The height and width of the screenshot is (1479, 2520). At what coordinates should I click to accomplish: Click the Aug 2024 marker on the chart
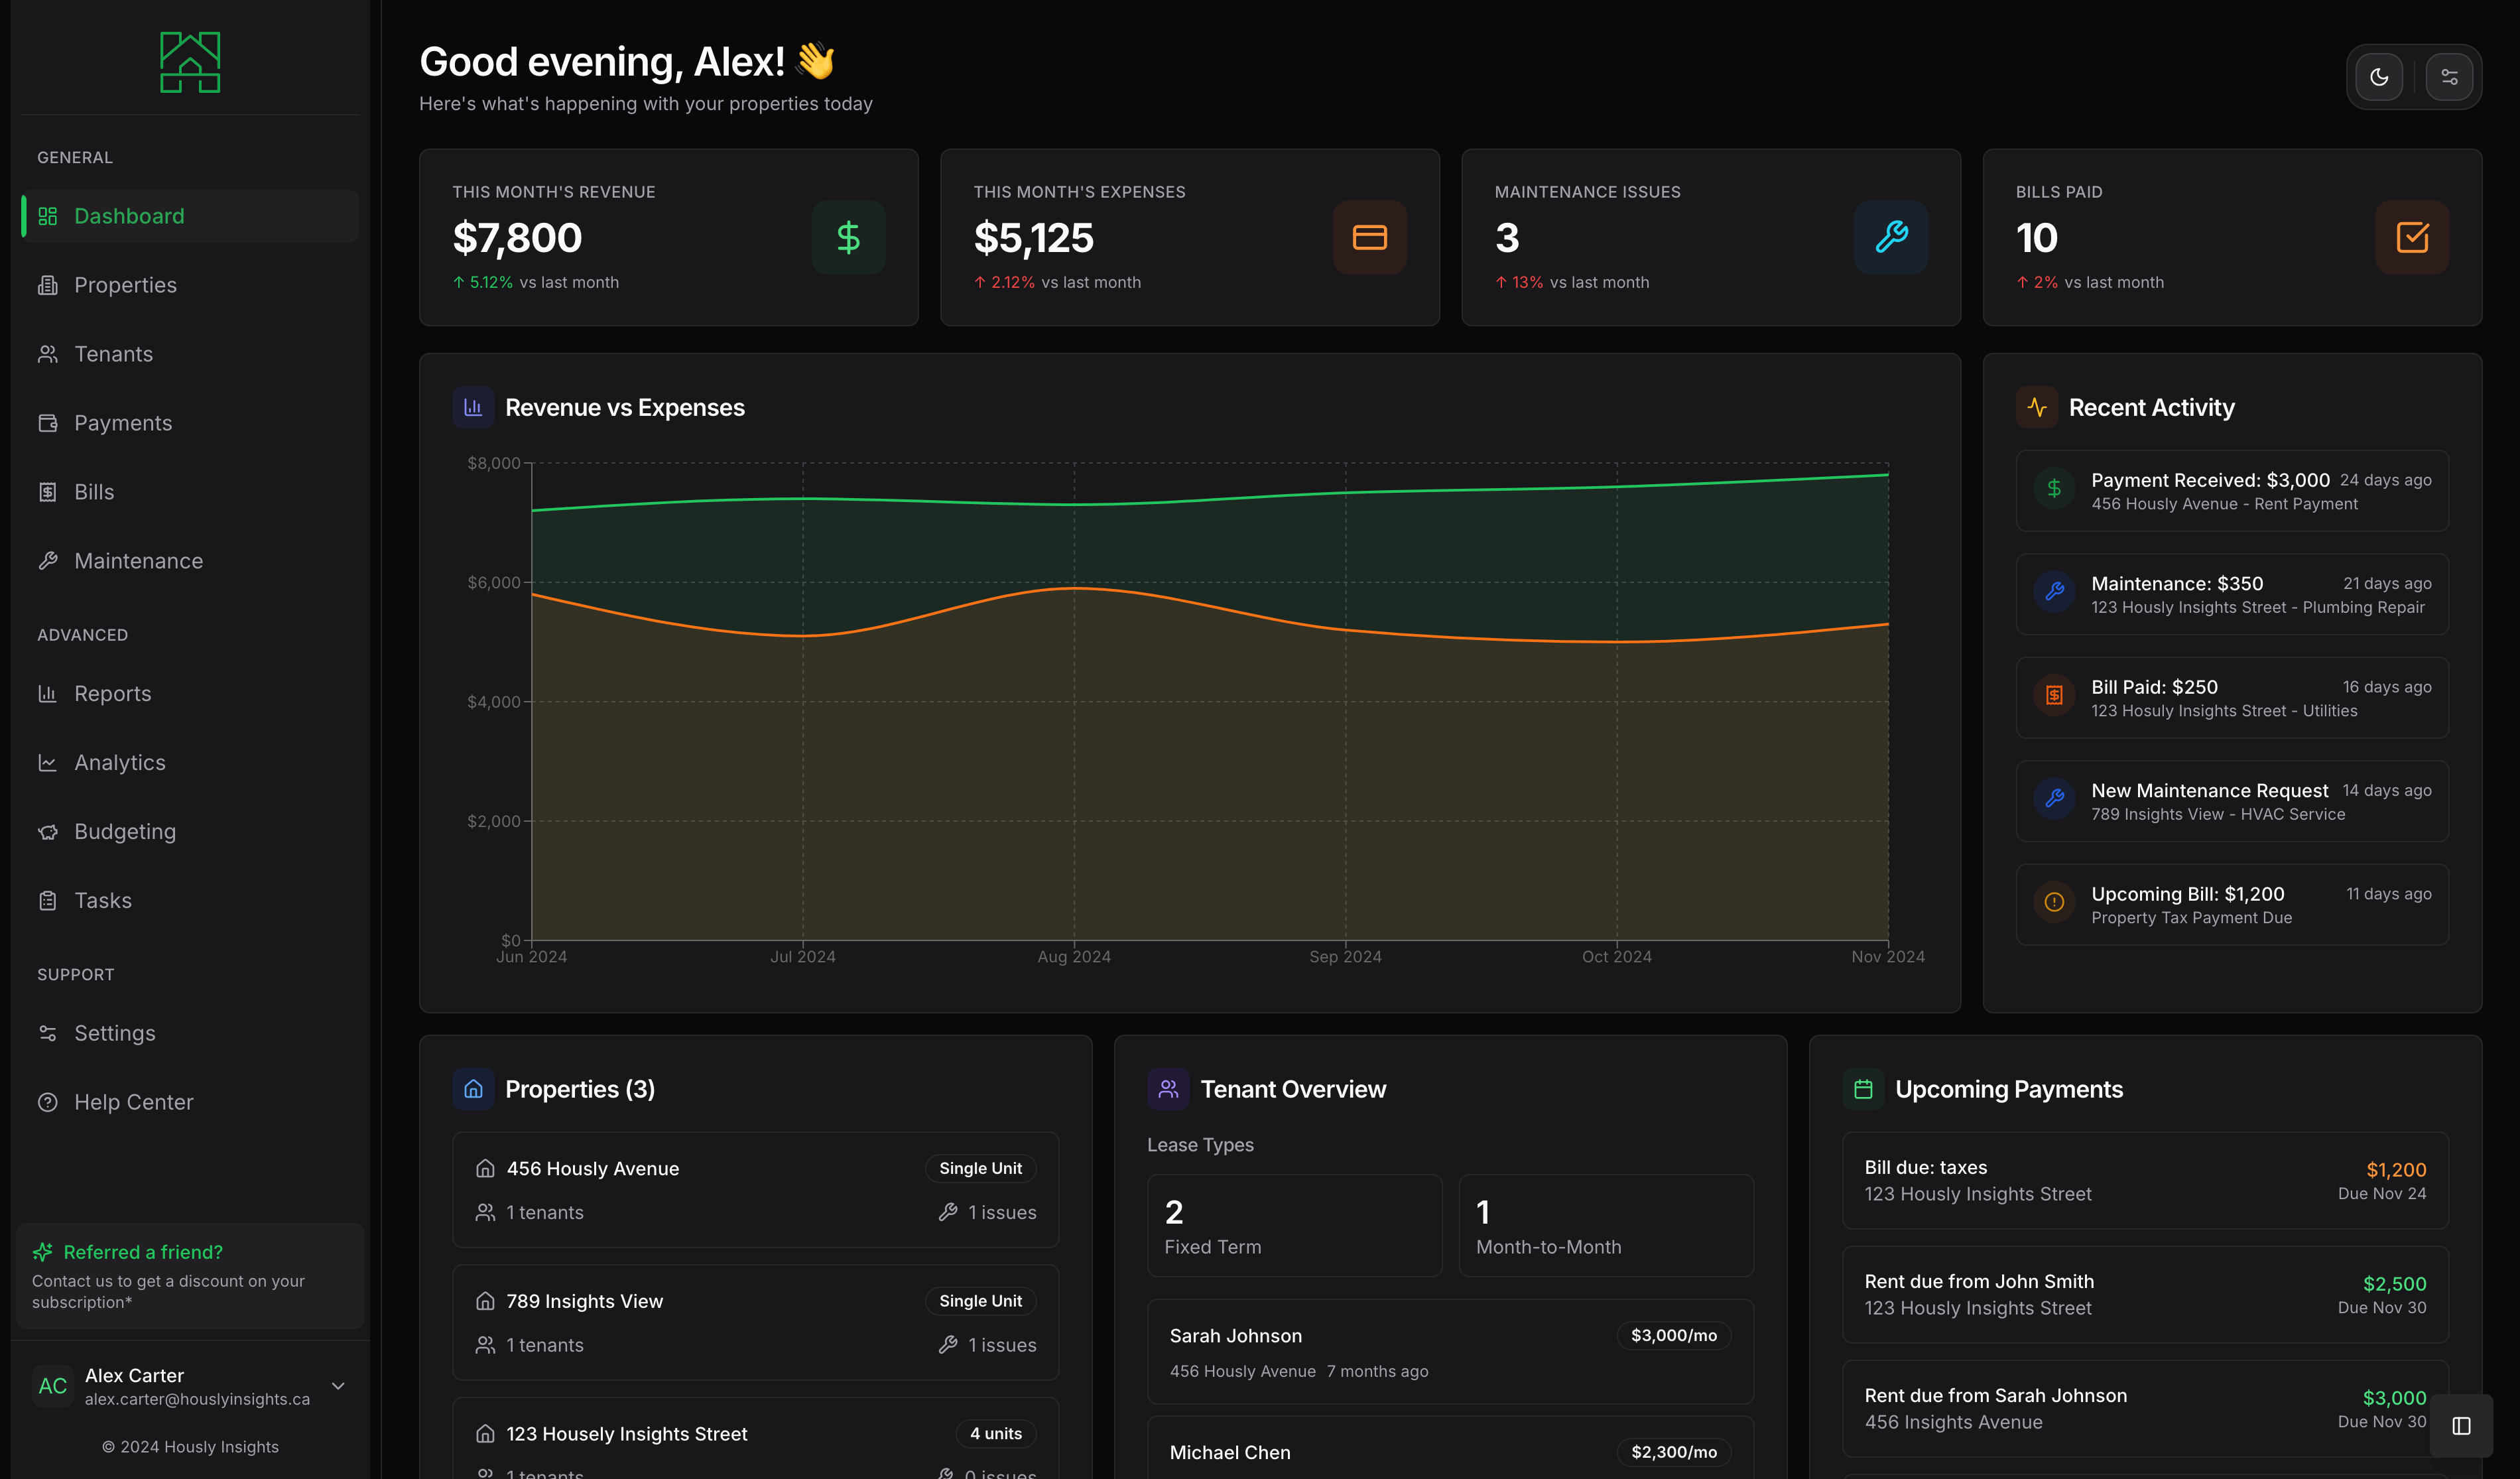click(x=1074, y=957)
